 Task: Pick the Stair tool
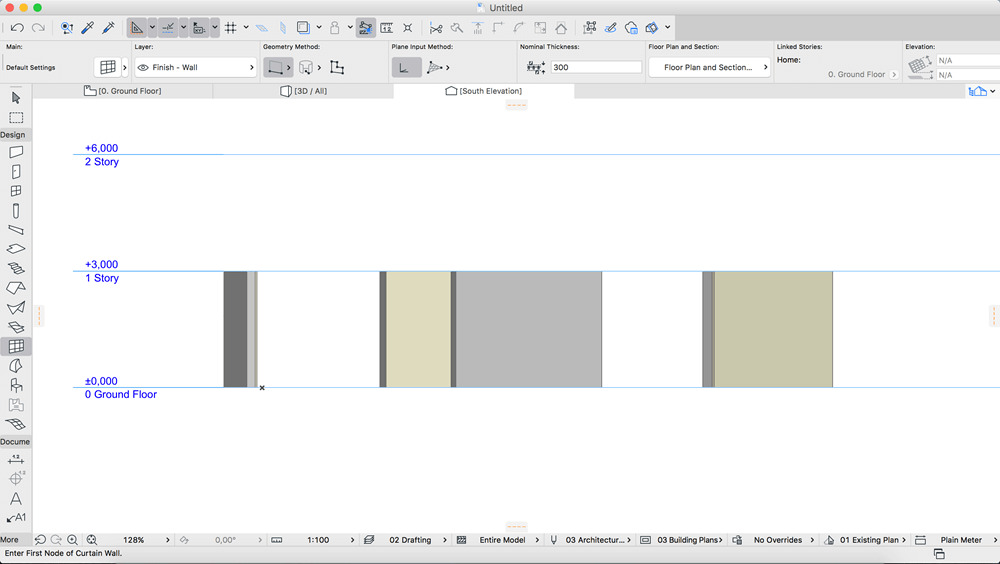click(16, 269)
